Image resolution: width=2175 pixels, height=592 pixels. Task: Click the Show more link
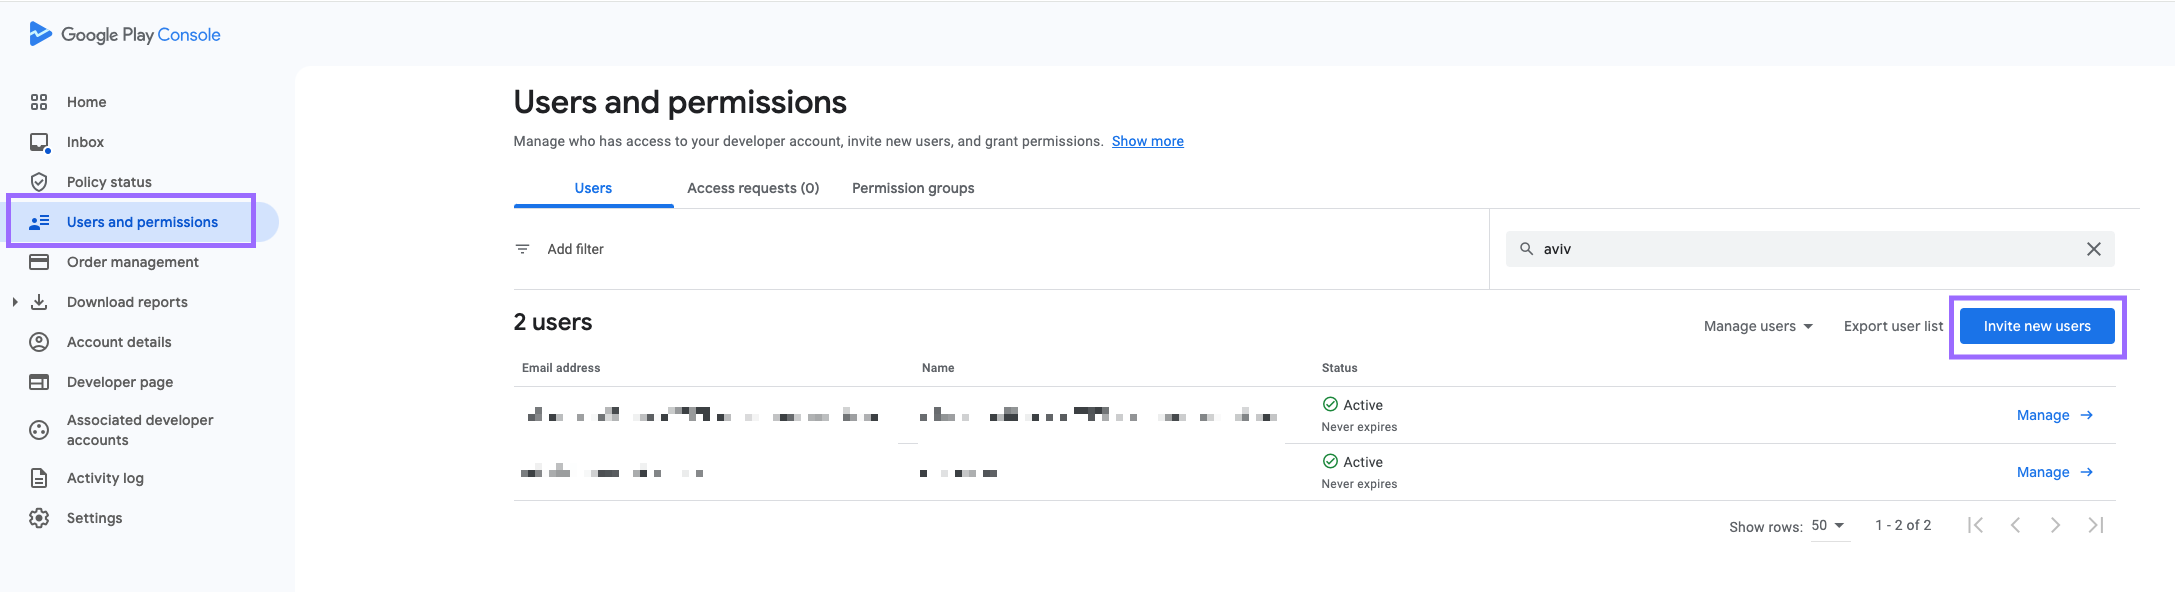[x=1147, y=141]
